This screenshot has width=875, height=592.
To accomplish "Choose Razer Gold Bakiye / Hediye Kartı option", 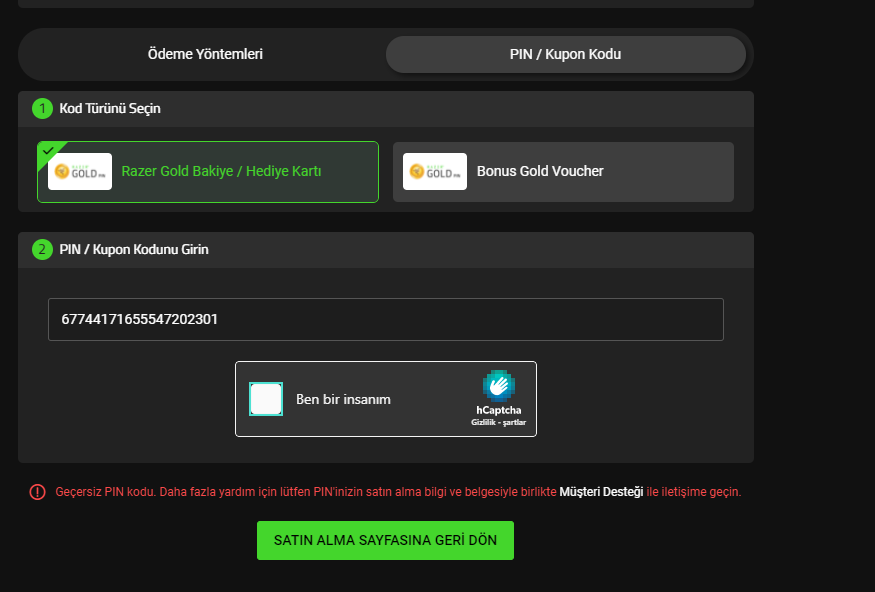I will click(x=208, y=172).
